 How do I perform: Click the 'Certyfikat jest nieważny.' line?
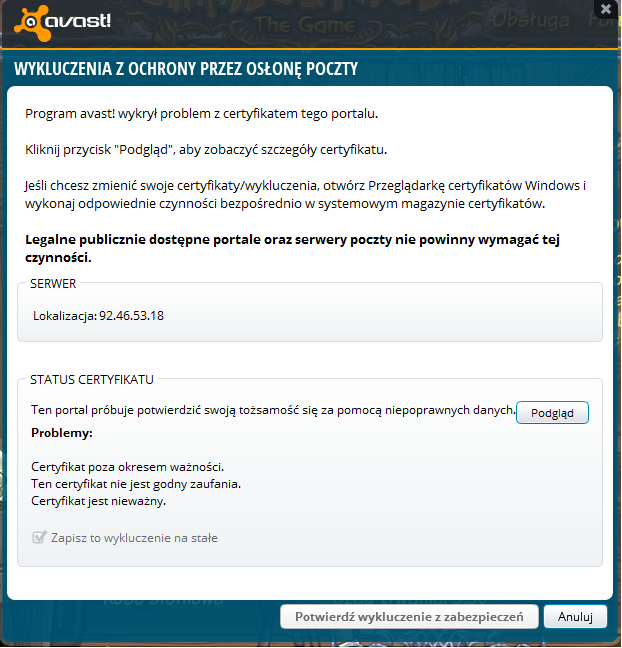point(98,501)
